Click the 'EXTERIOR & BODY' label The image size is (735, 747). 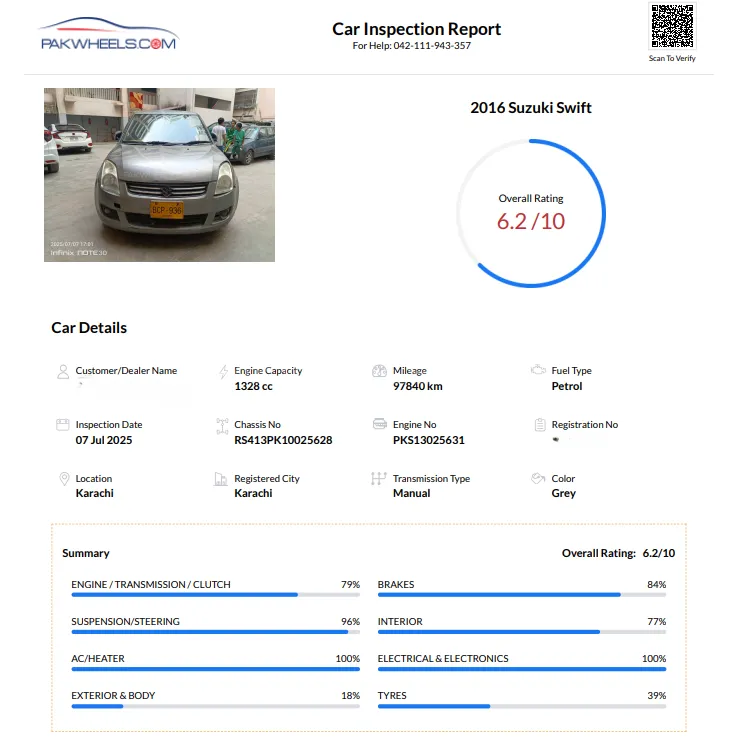(113, 696)
